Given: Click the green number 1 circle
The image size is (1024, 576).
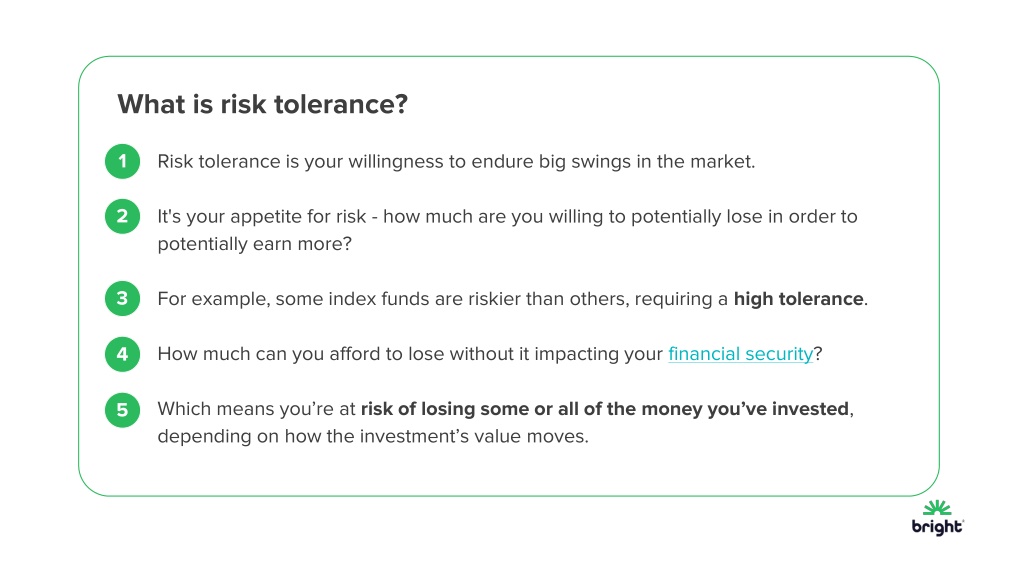Looking at the screenshot, I should coord(122,161).
